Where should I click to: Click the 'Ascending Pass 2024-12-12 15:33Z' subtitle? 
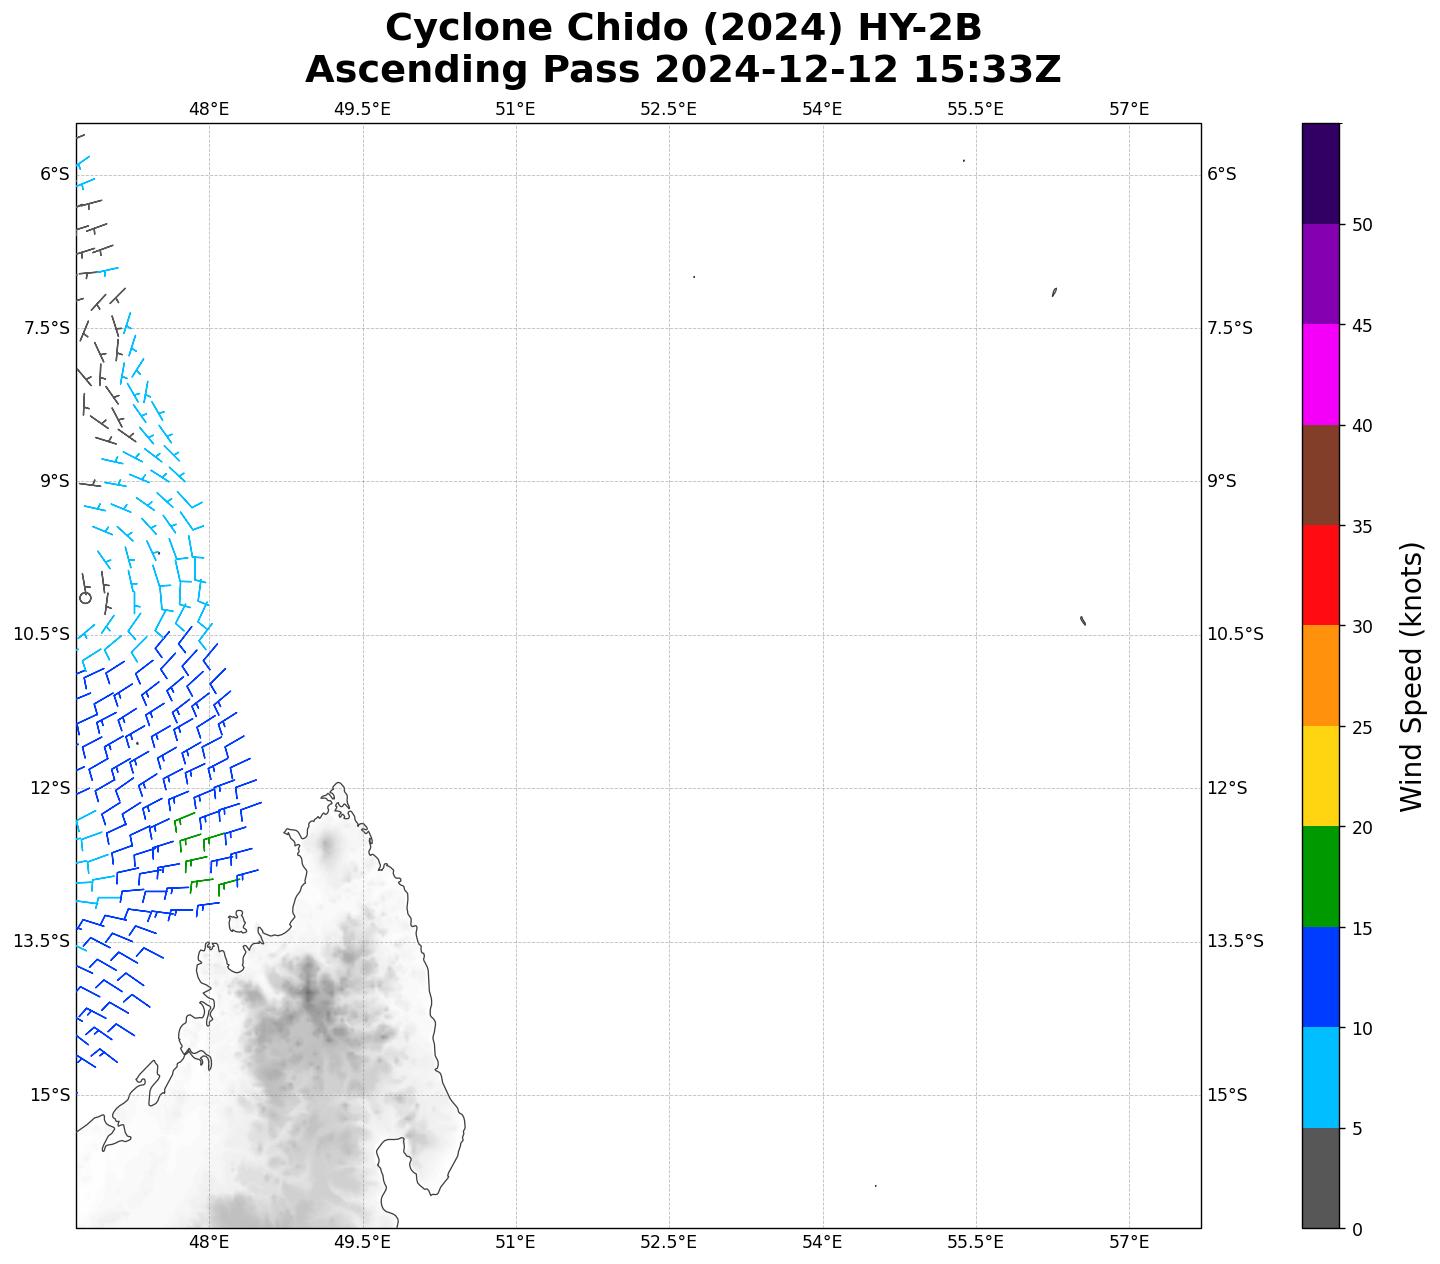683,70
